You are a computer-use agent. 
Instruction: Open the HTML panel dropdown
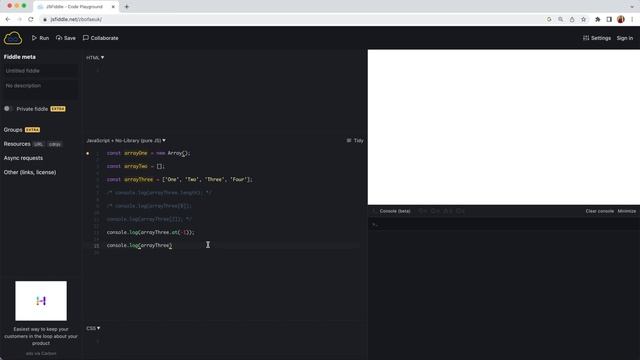click(95, 58)
